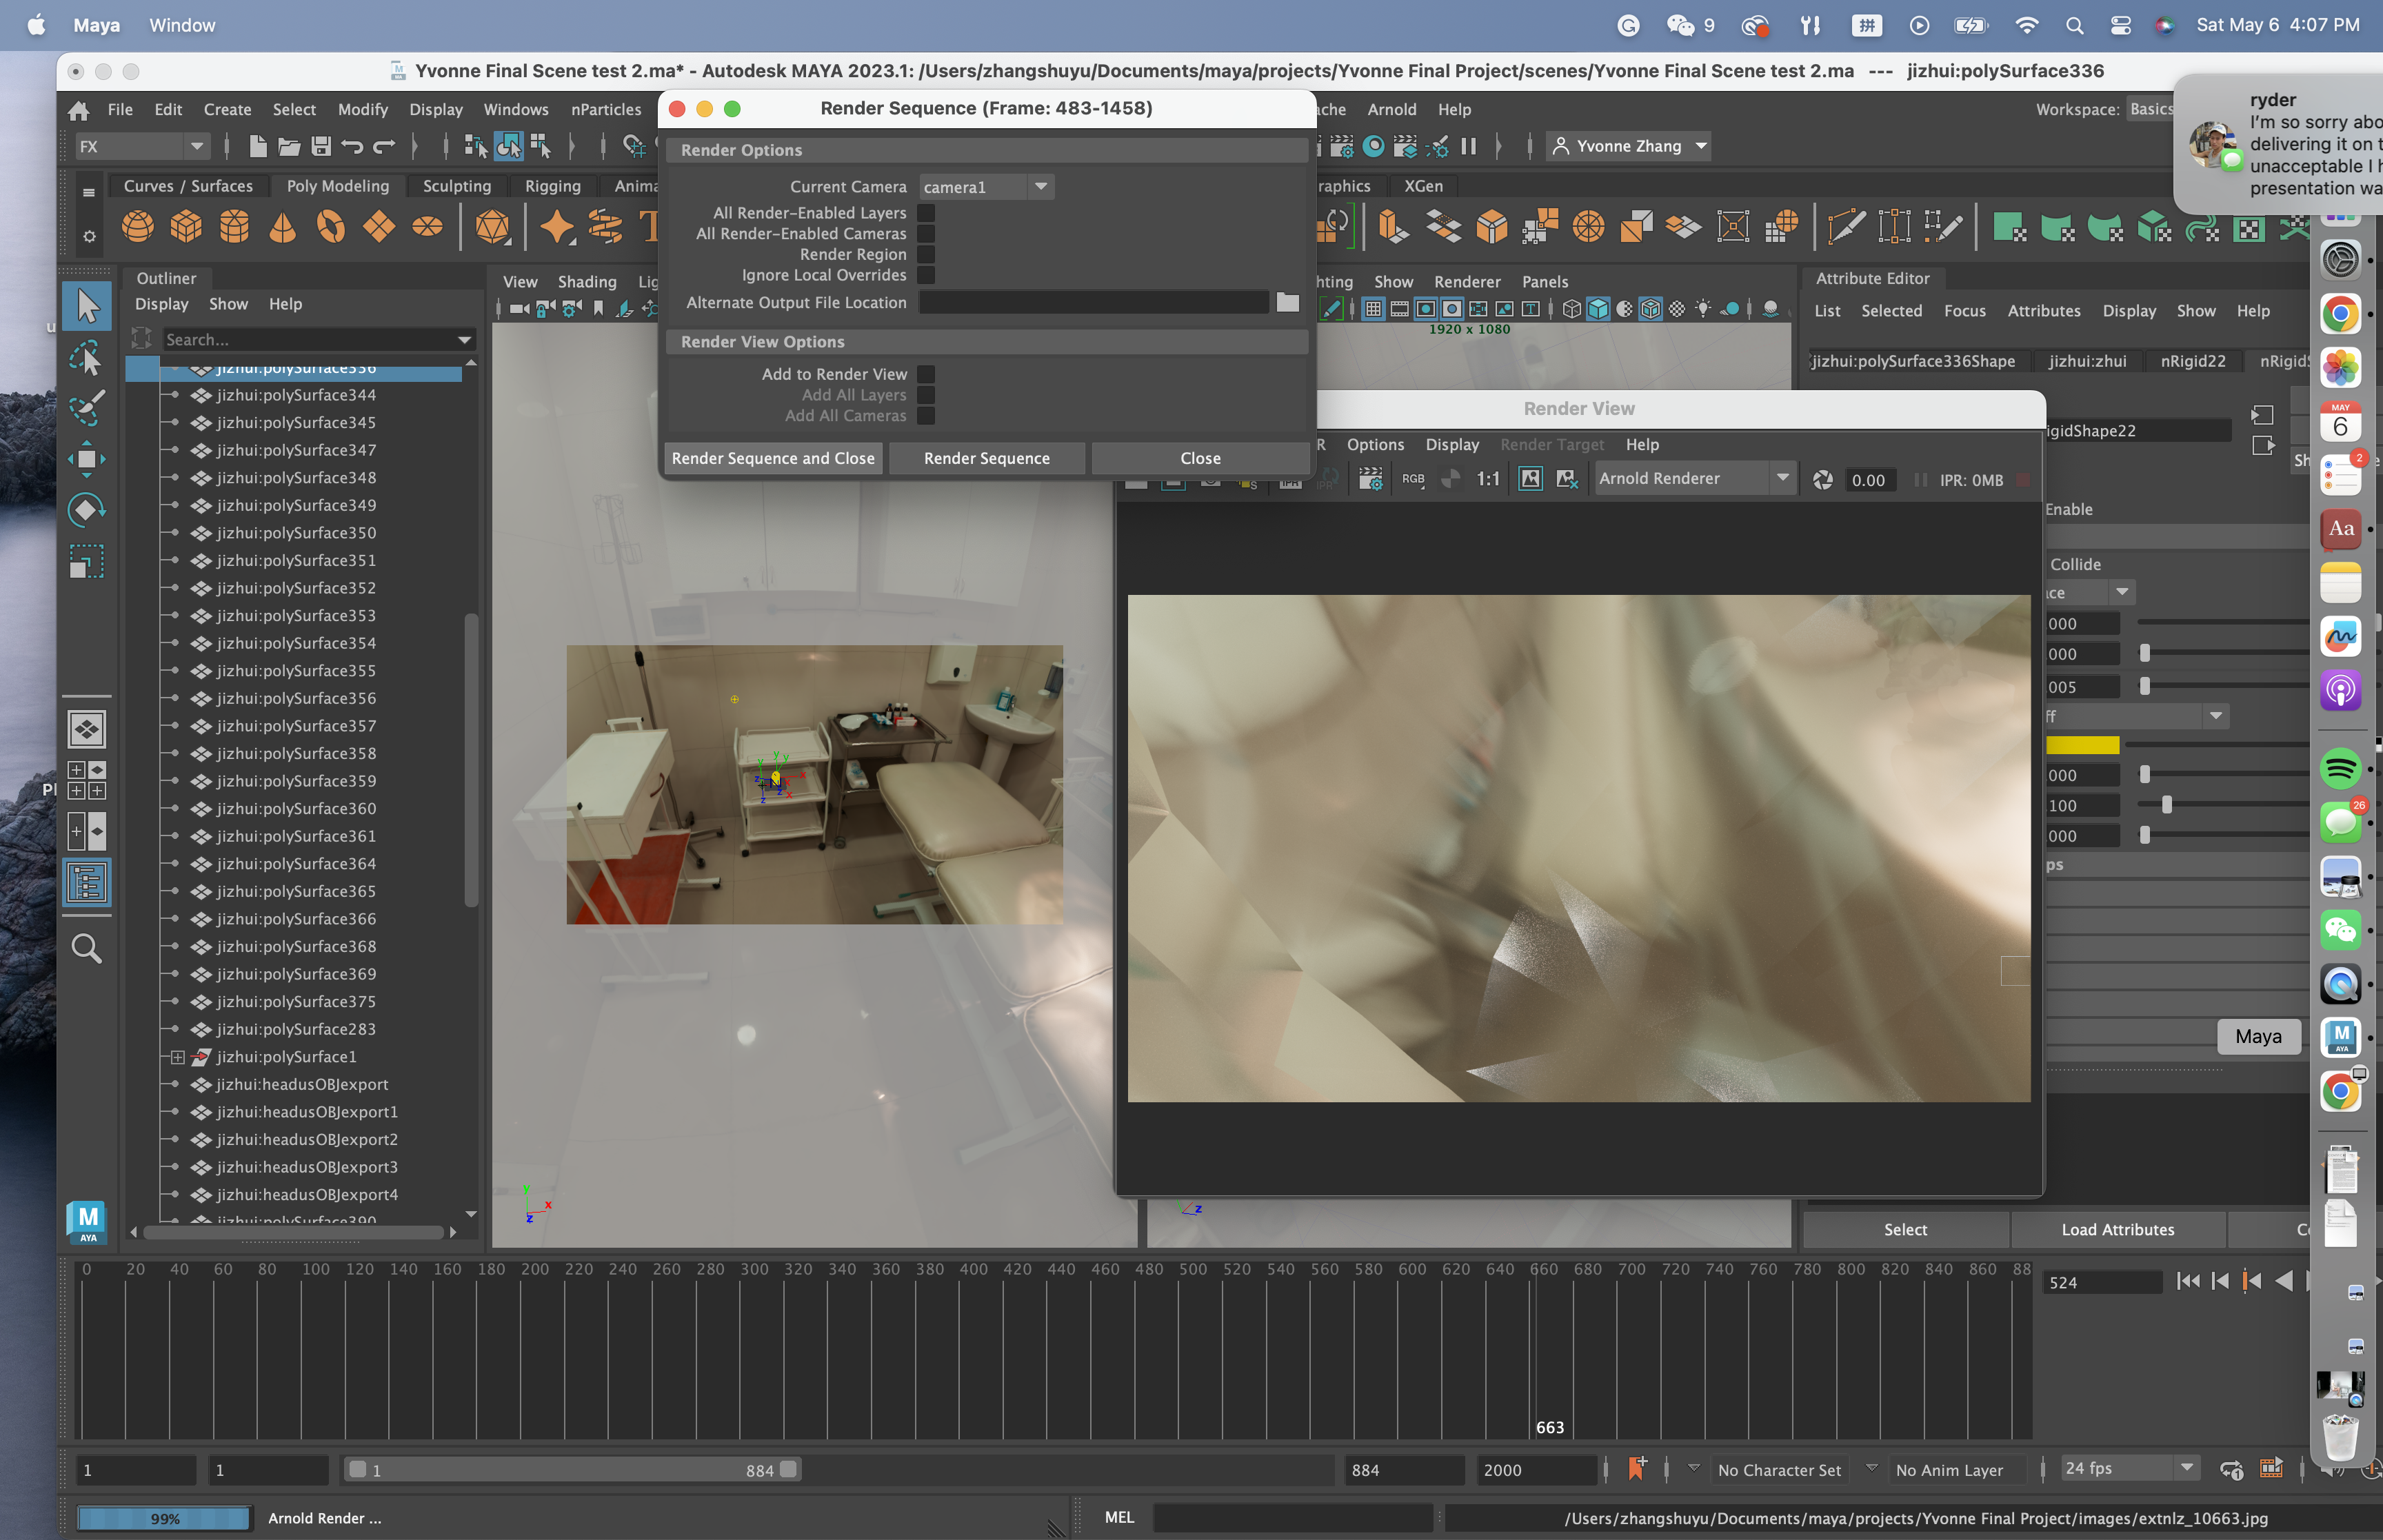Viewport: 2383px width, 1540px height.
Task: Click the Open Scene folder icon
Action: pyautogui.click(x=289, y=146)
